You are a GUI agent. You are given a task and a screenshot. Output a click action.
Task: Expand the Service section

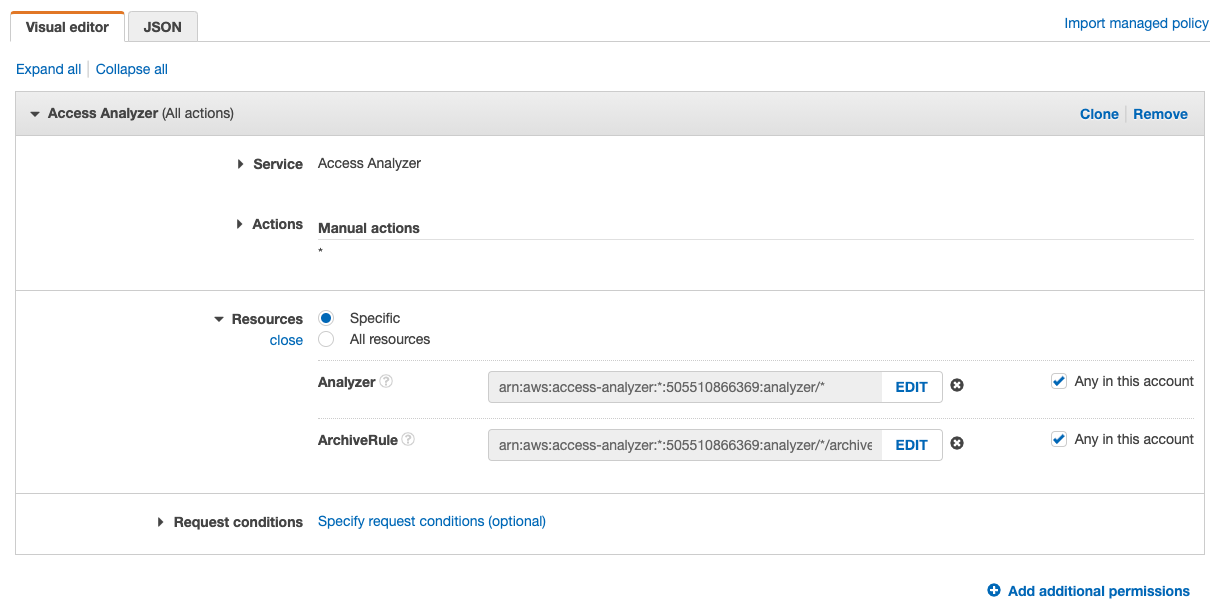tap(241, 164)
